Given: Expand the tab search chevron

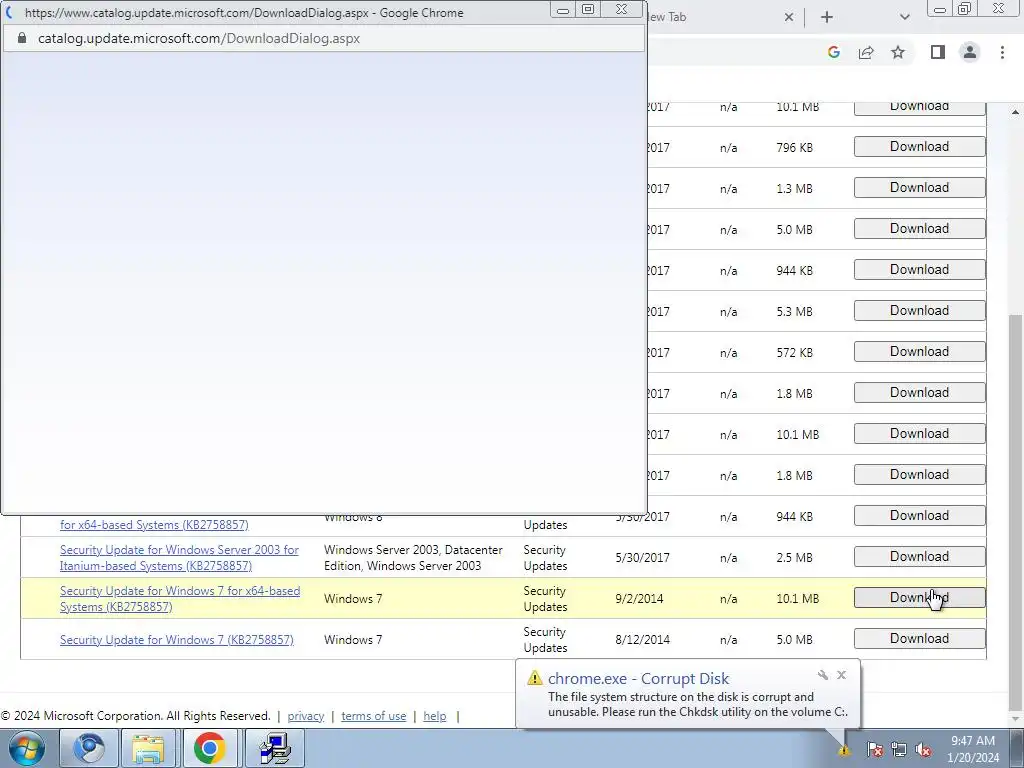Looking at the screenshot, I should (x=904, y=17).
